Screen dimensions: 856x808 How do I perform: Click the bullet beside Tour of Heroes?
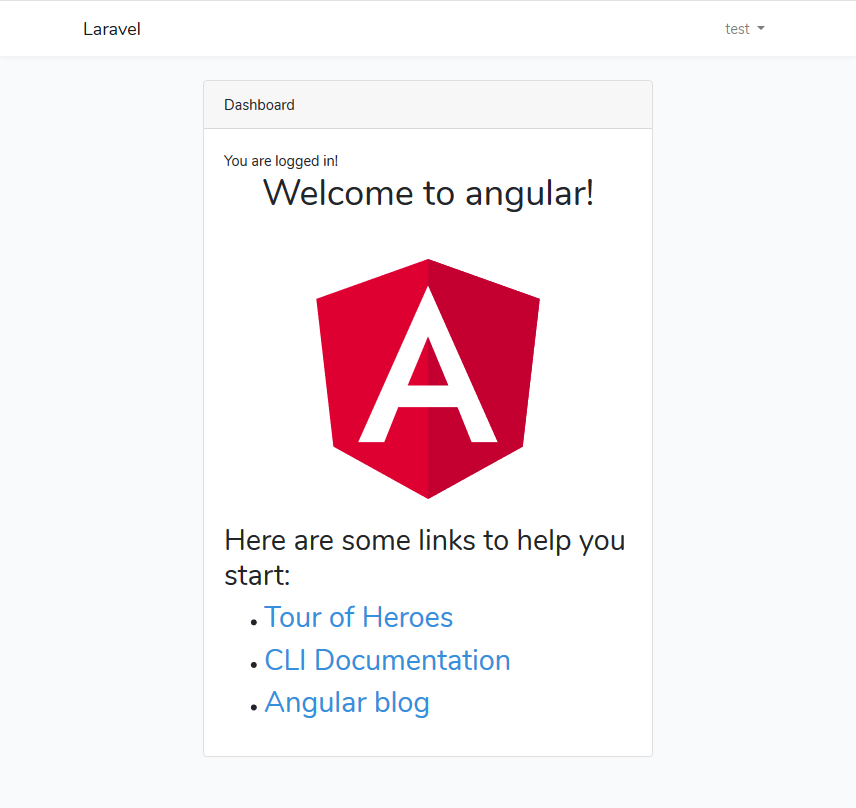(x=253, y=623)
